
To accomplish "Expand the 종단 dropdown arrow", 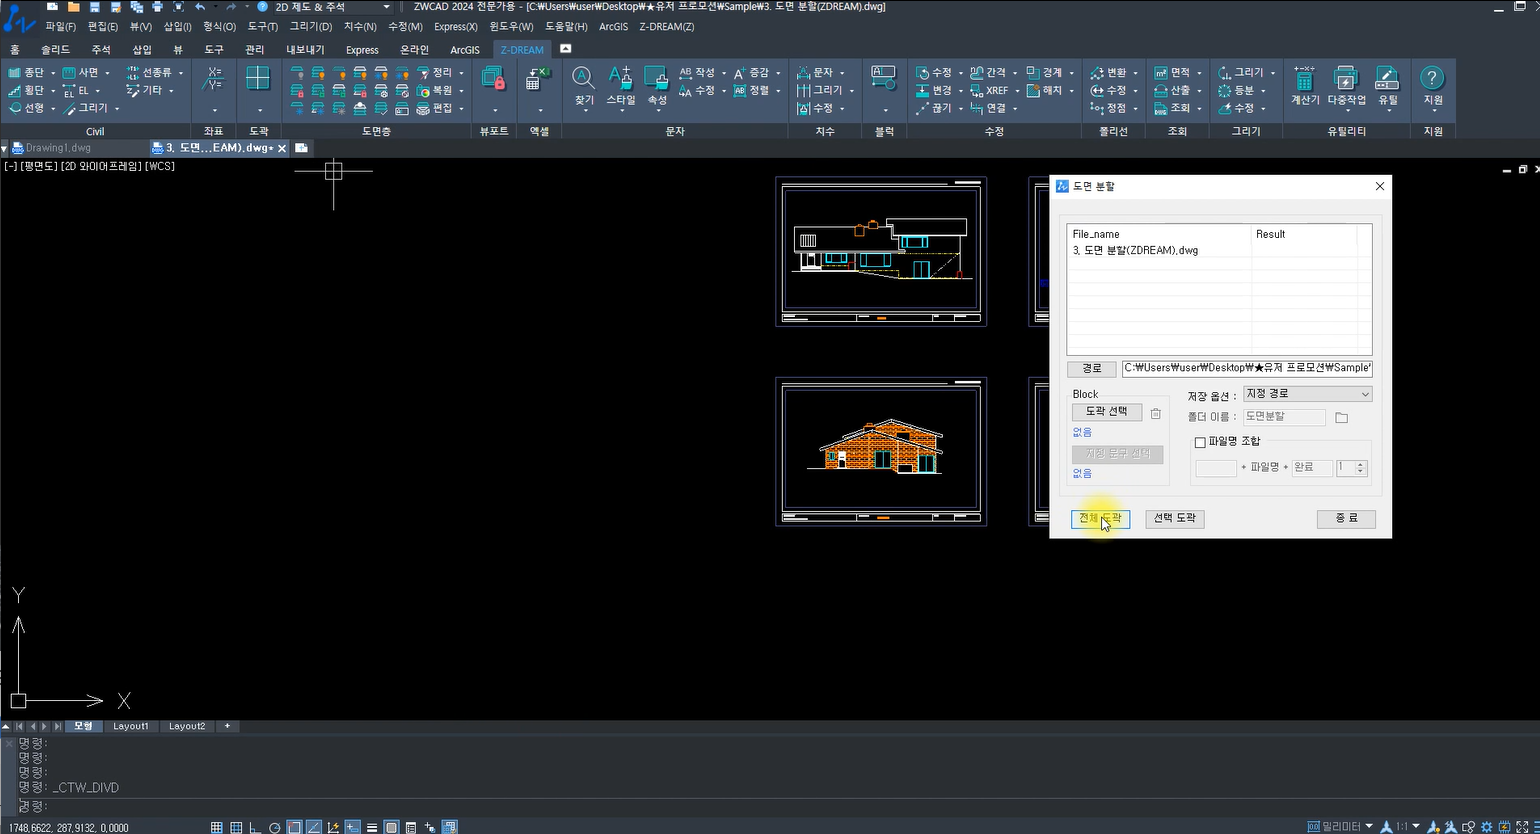I will [52, 73].
